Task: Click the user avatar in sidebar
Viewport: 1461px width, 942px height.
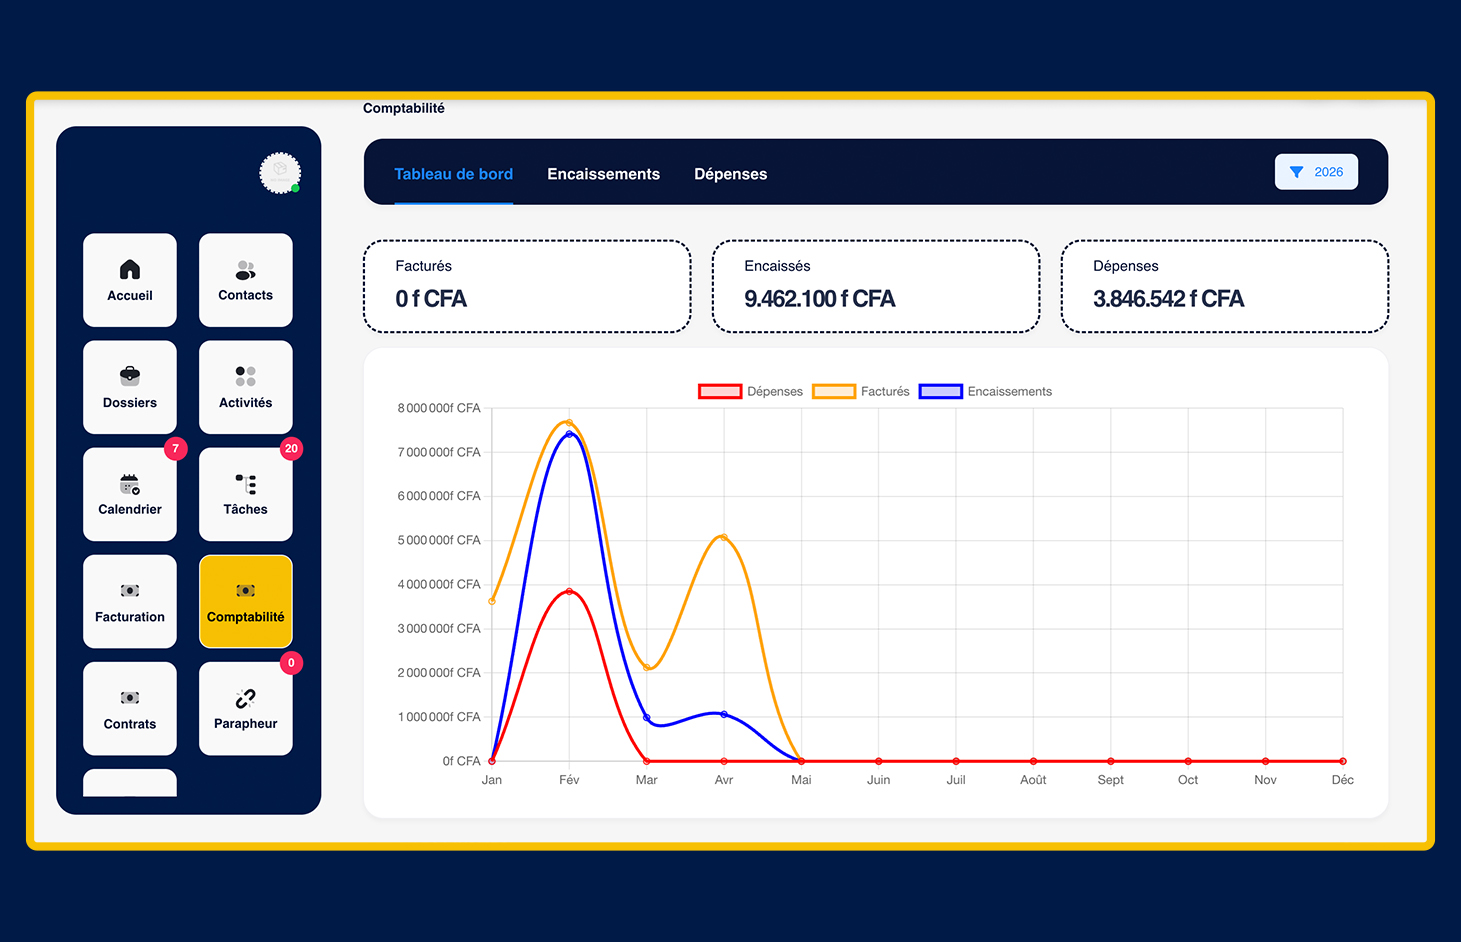Action: (280, 173)
